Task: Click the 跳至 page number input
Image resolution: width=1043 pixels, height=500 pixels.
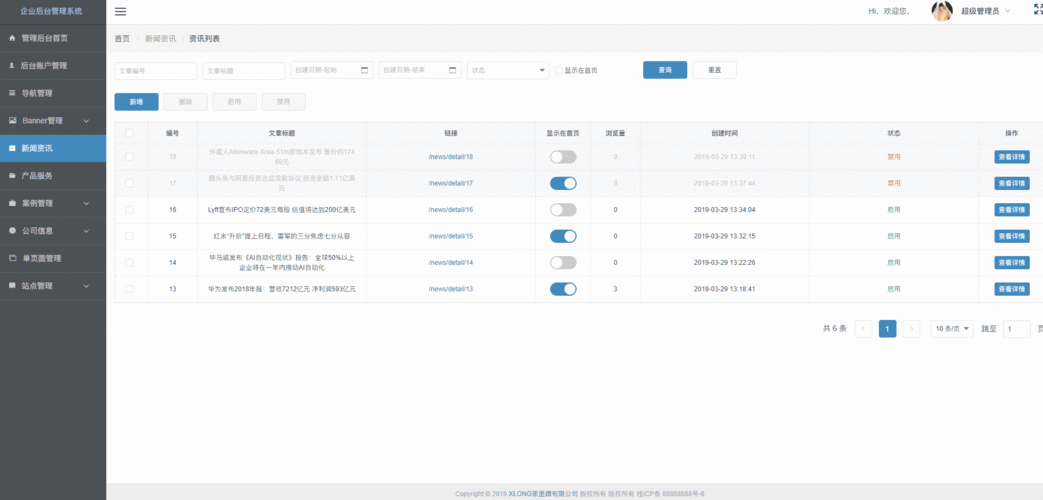Action: 1016,328
